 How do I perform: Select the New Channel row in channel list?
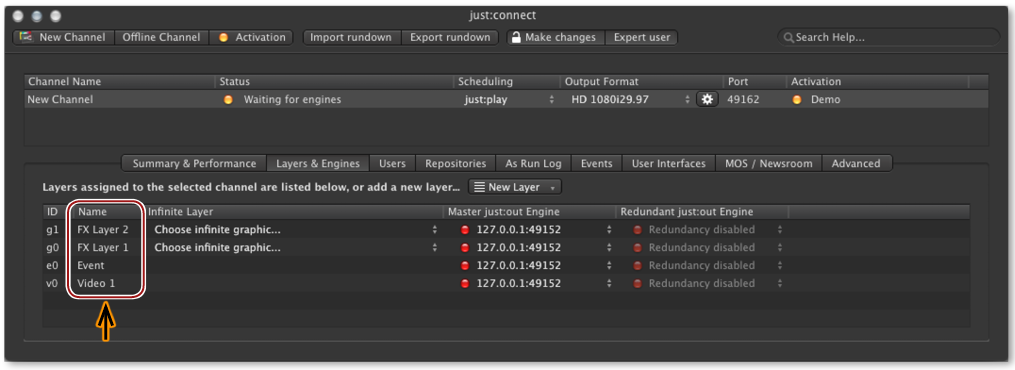point(506,100)
